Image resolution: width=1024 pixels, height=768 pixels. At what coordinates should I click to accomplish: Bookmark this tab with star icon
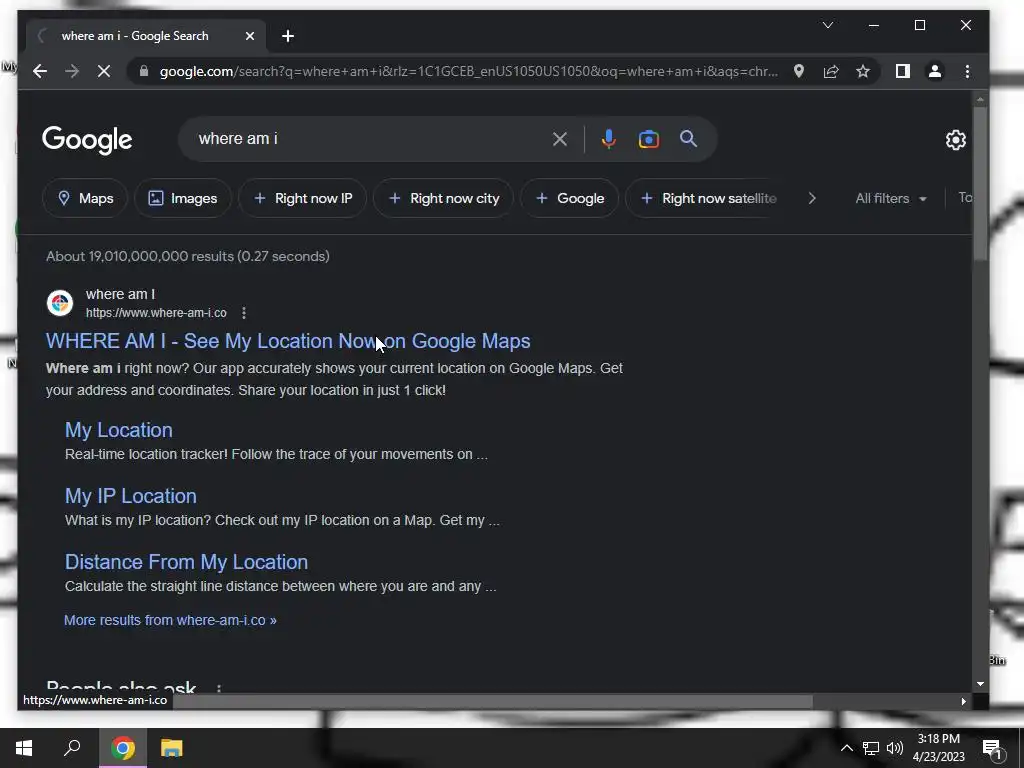tap(863, 71)
